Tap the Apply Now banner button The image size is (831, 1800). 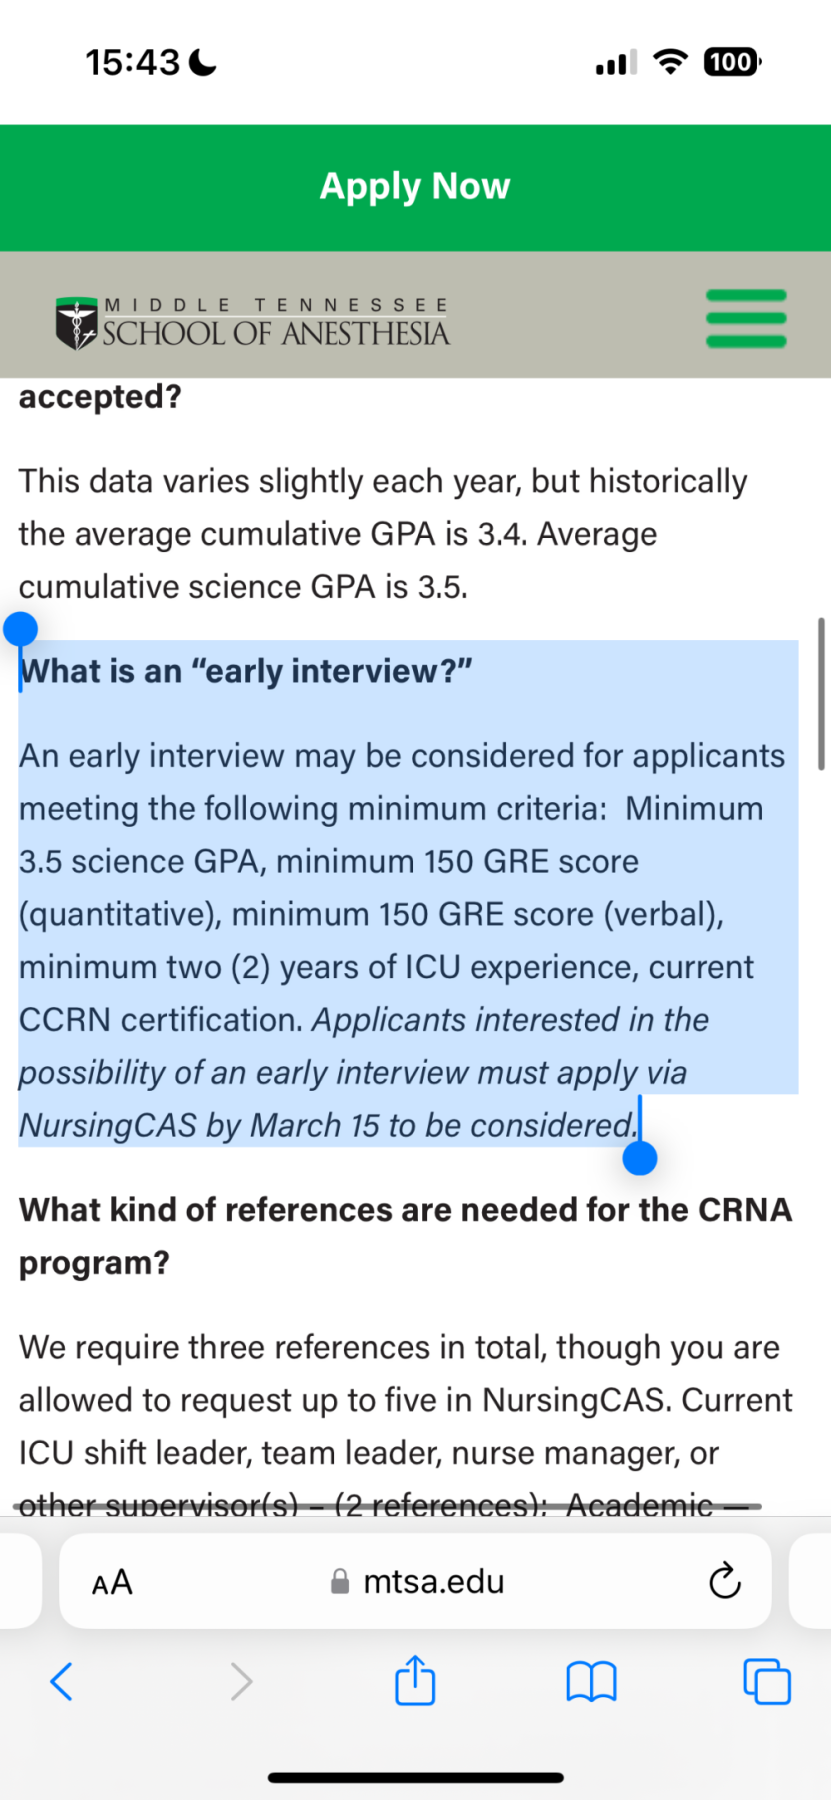pyautogui.click(x=415, y=187)
